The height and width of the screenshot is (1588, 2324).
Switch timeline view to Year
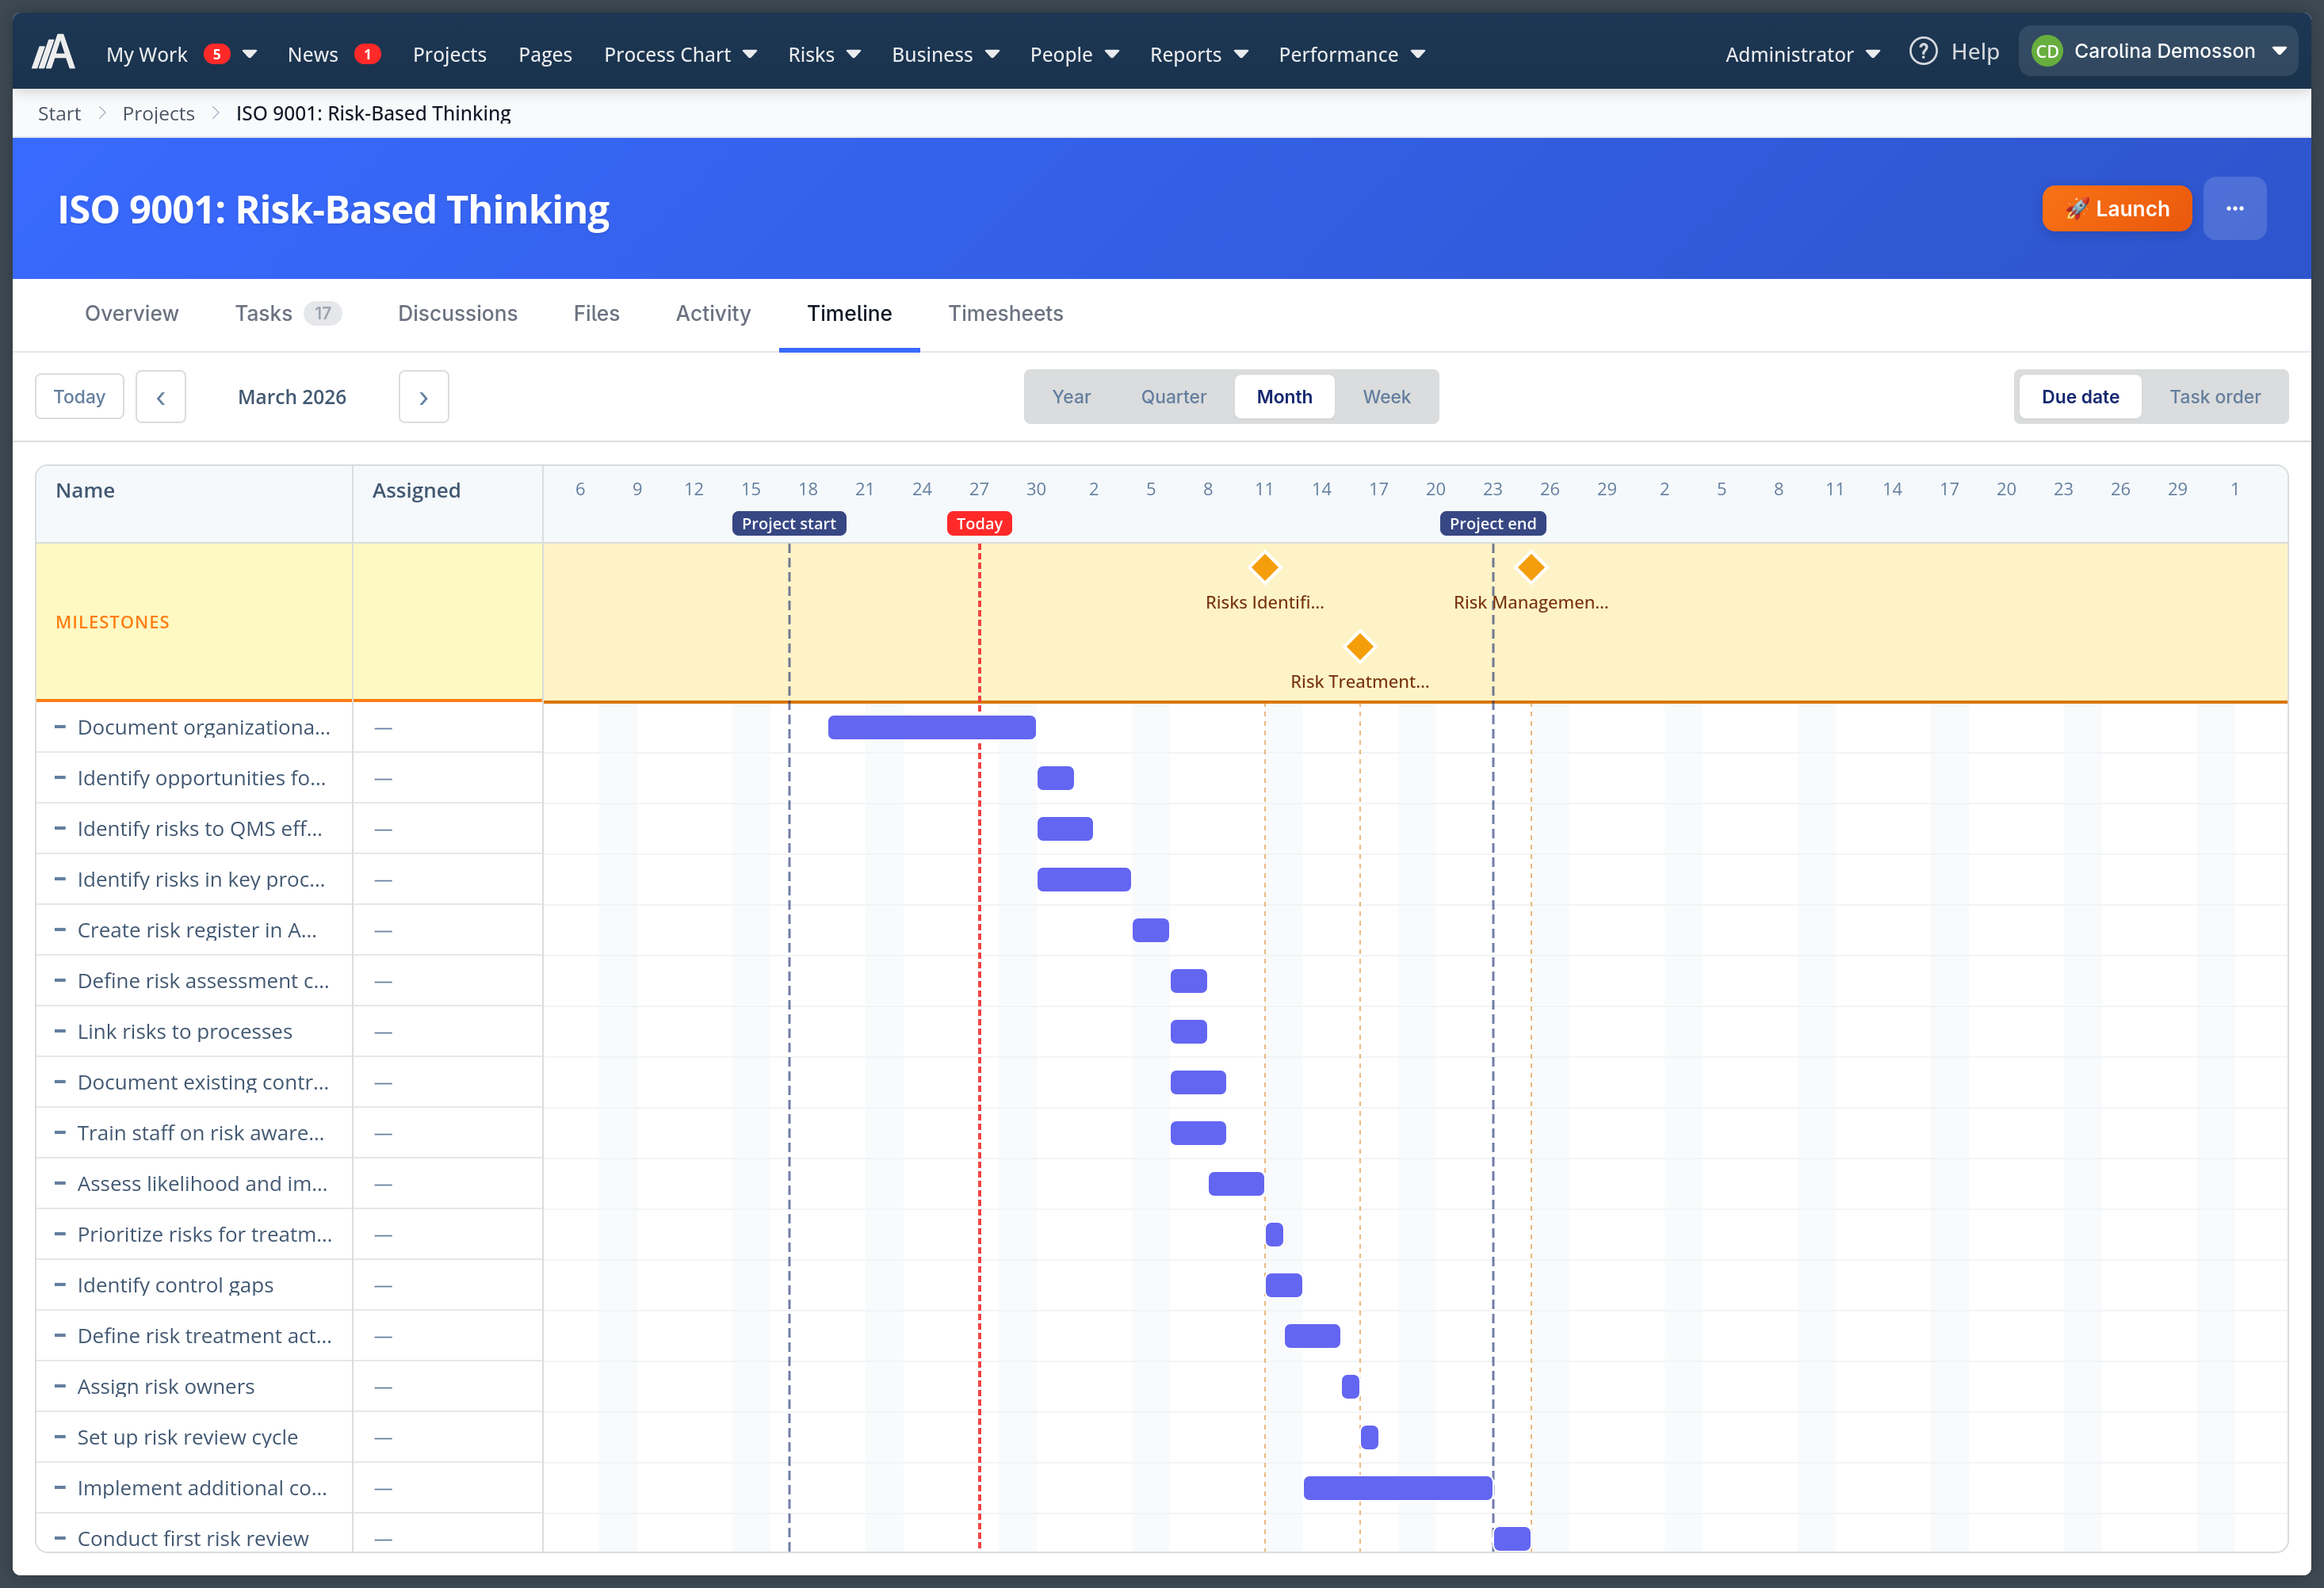(x=1071, y=396)
